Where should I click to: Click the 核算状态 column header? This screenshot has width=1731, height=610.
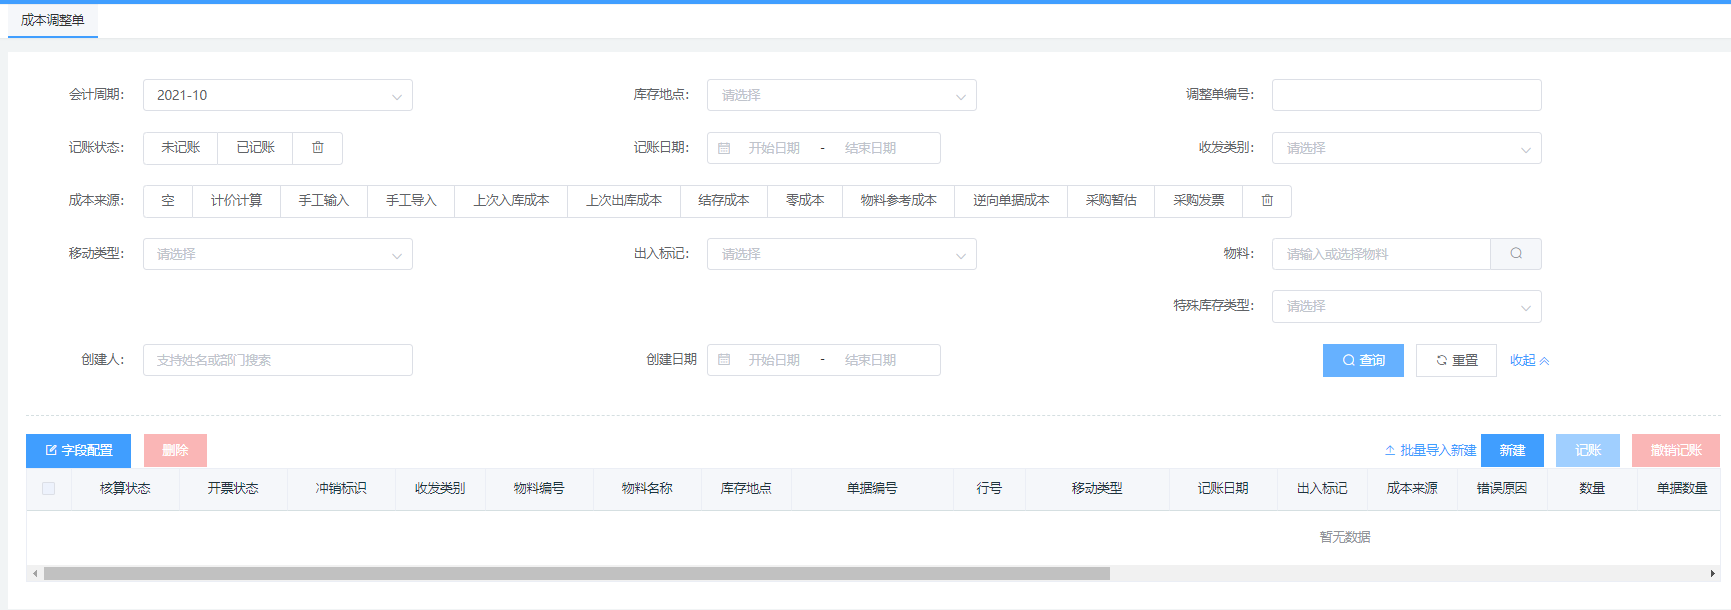point(125,489)
